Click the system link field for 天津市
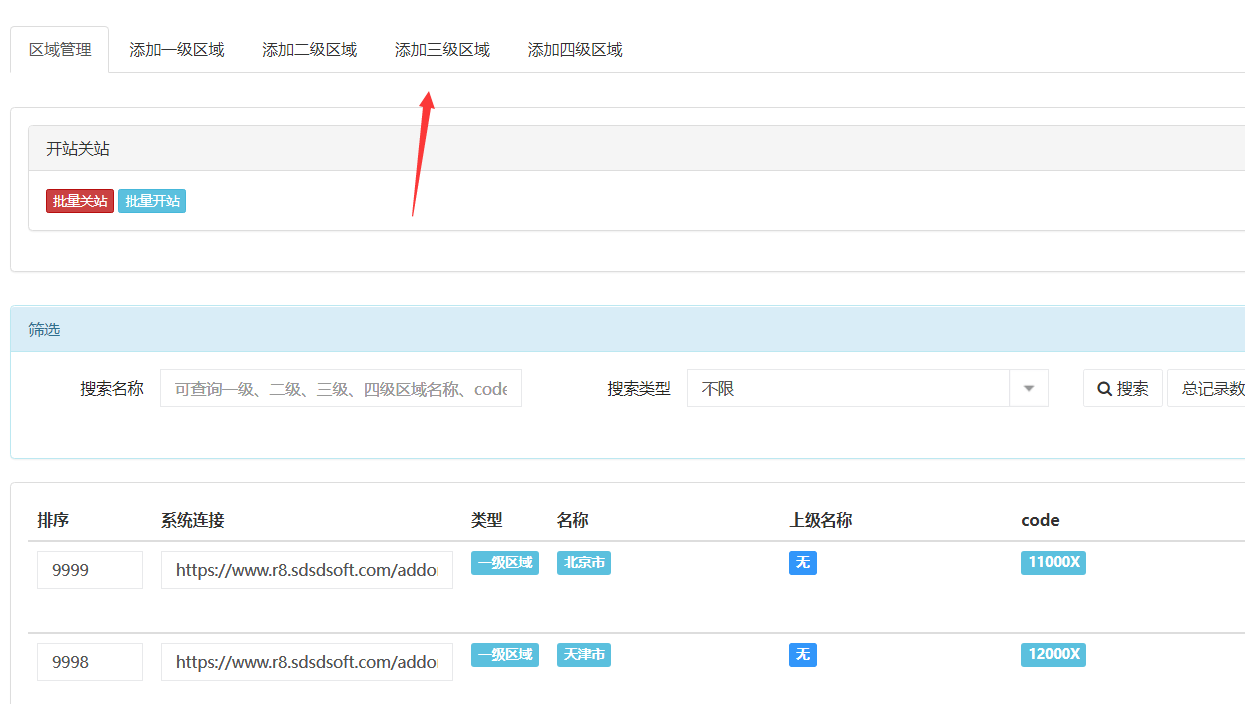The height and width of the screenshot is (704, 1245). tap(306, 662)
